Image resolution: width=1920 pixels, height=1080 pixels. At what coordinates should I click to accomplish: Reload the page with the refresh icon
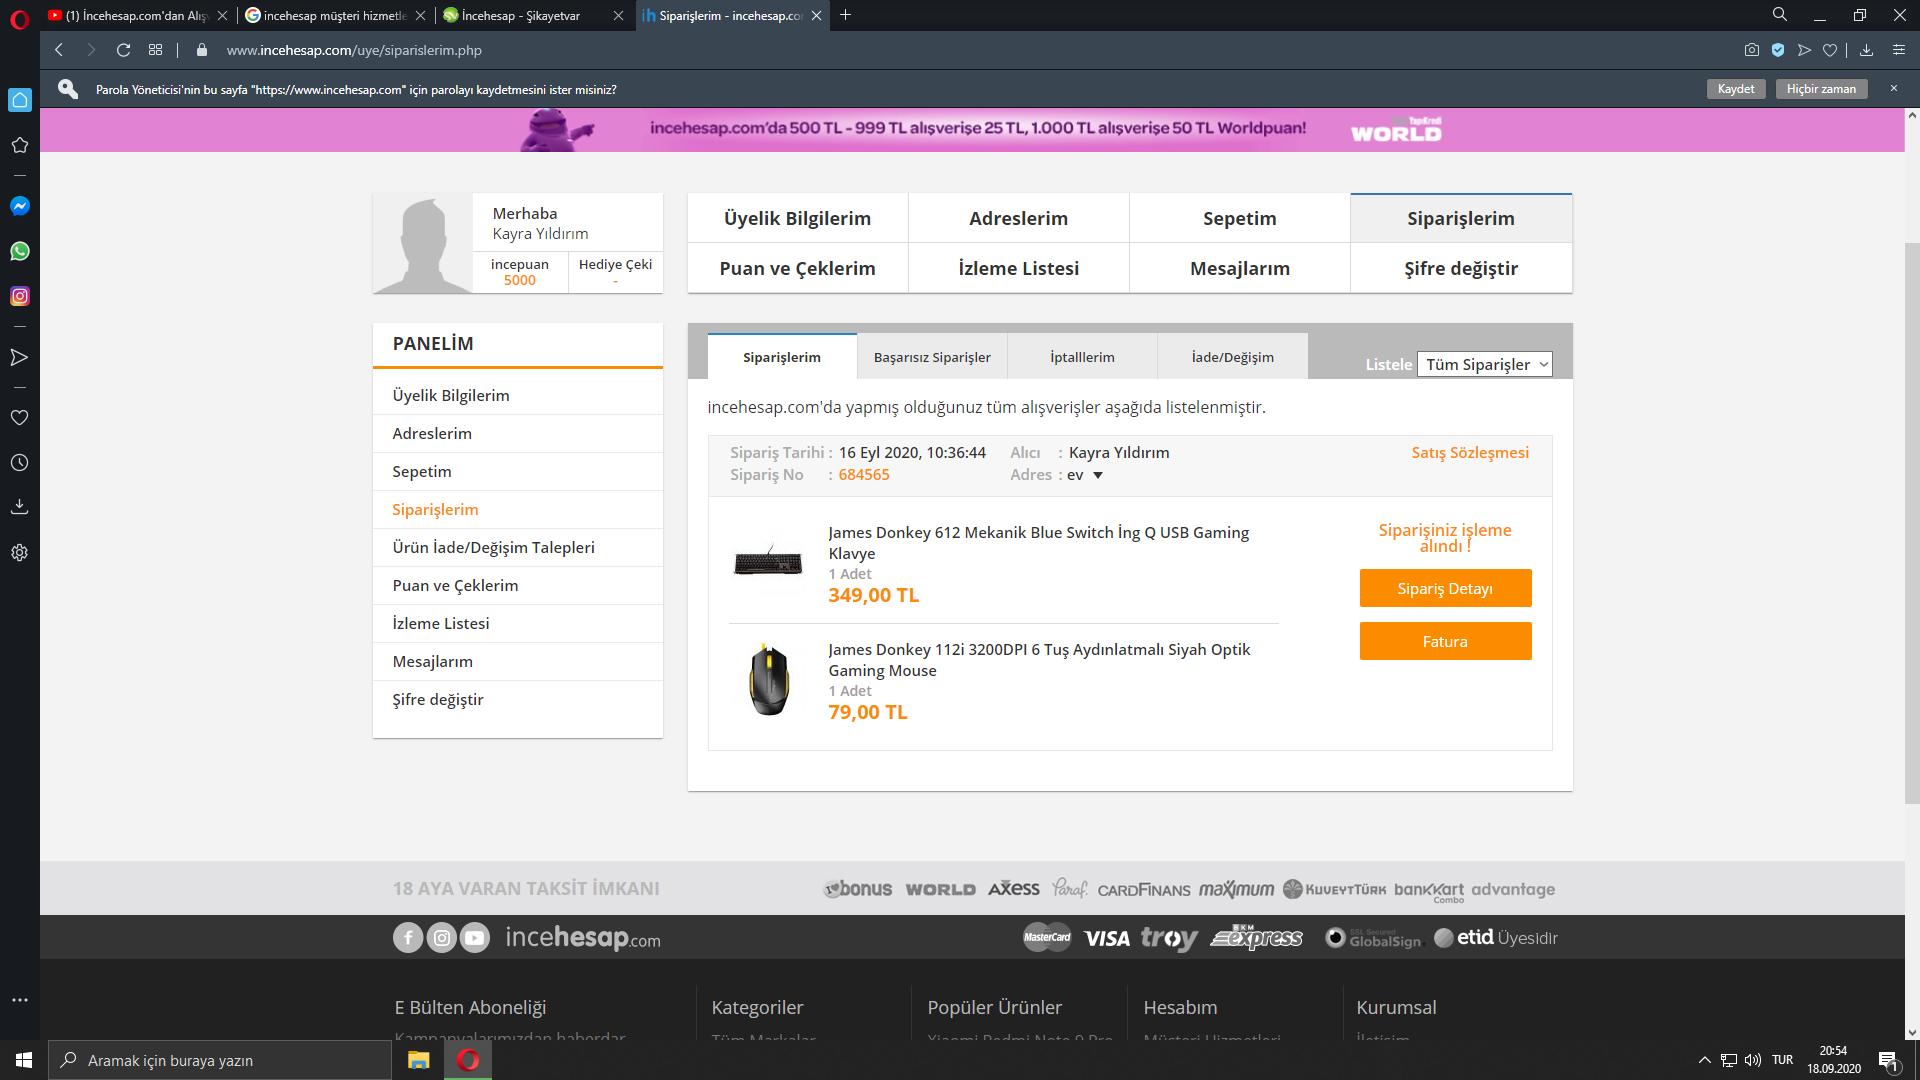click(x=123, y=50)
